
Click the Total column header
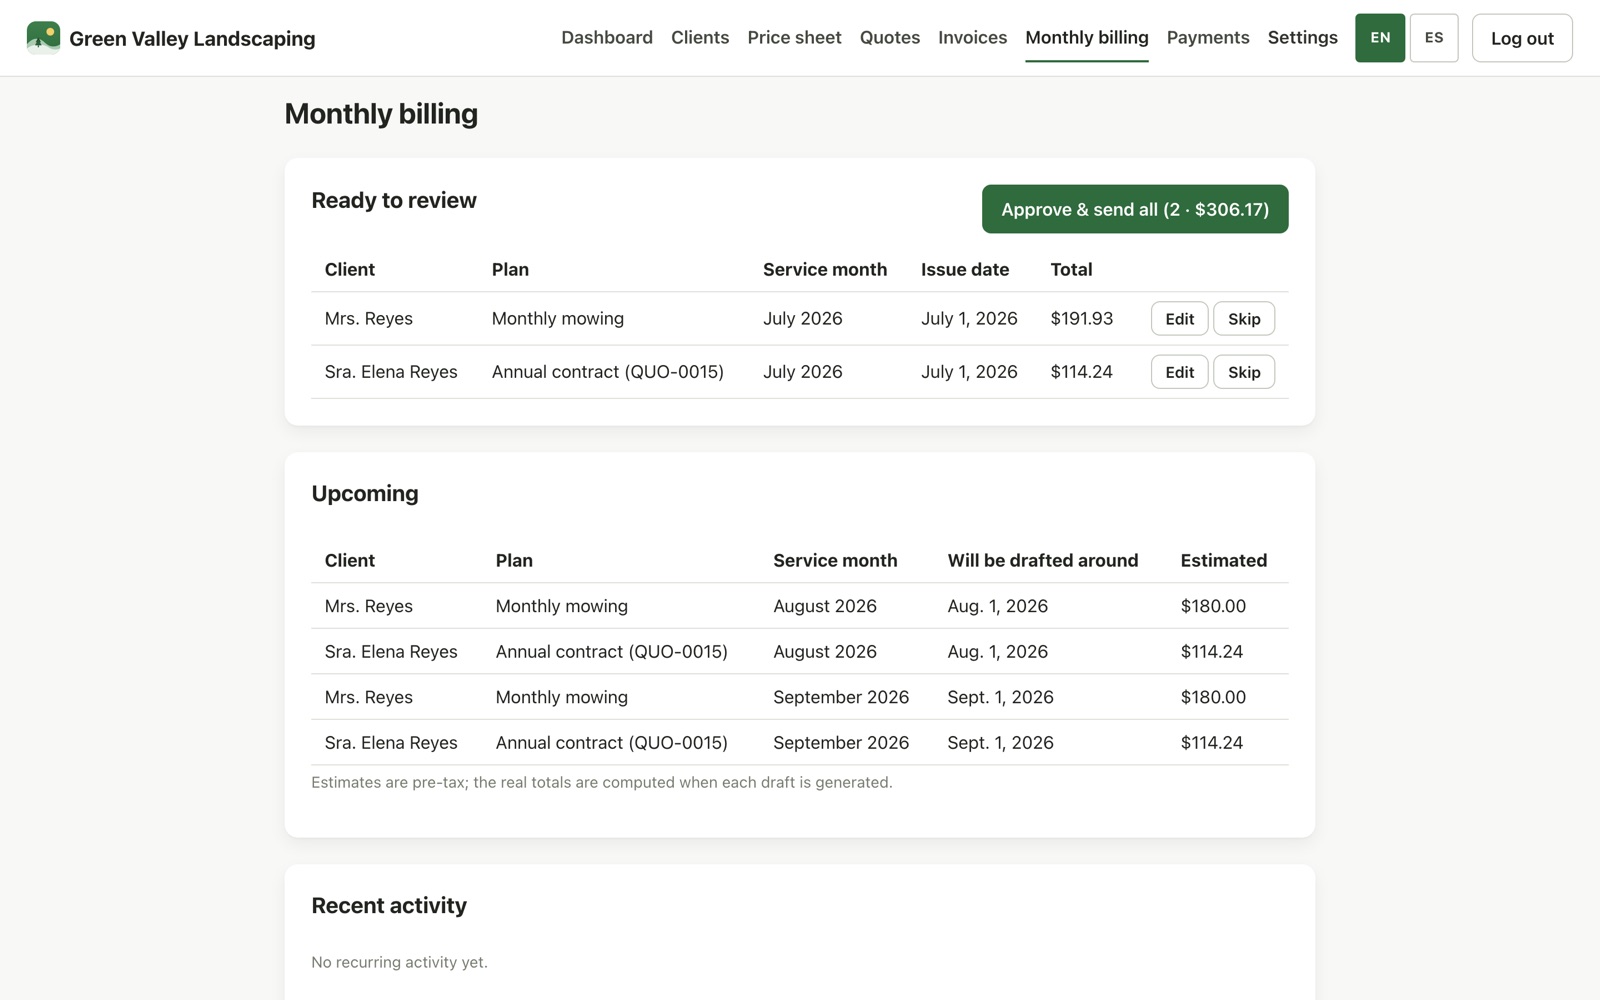pos(1071,269)
